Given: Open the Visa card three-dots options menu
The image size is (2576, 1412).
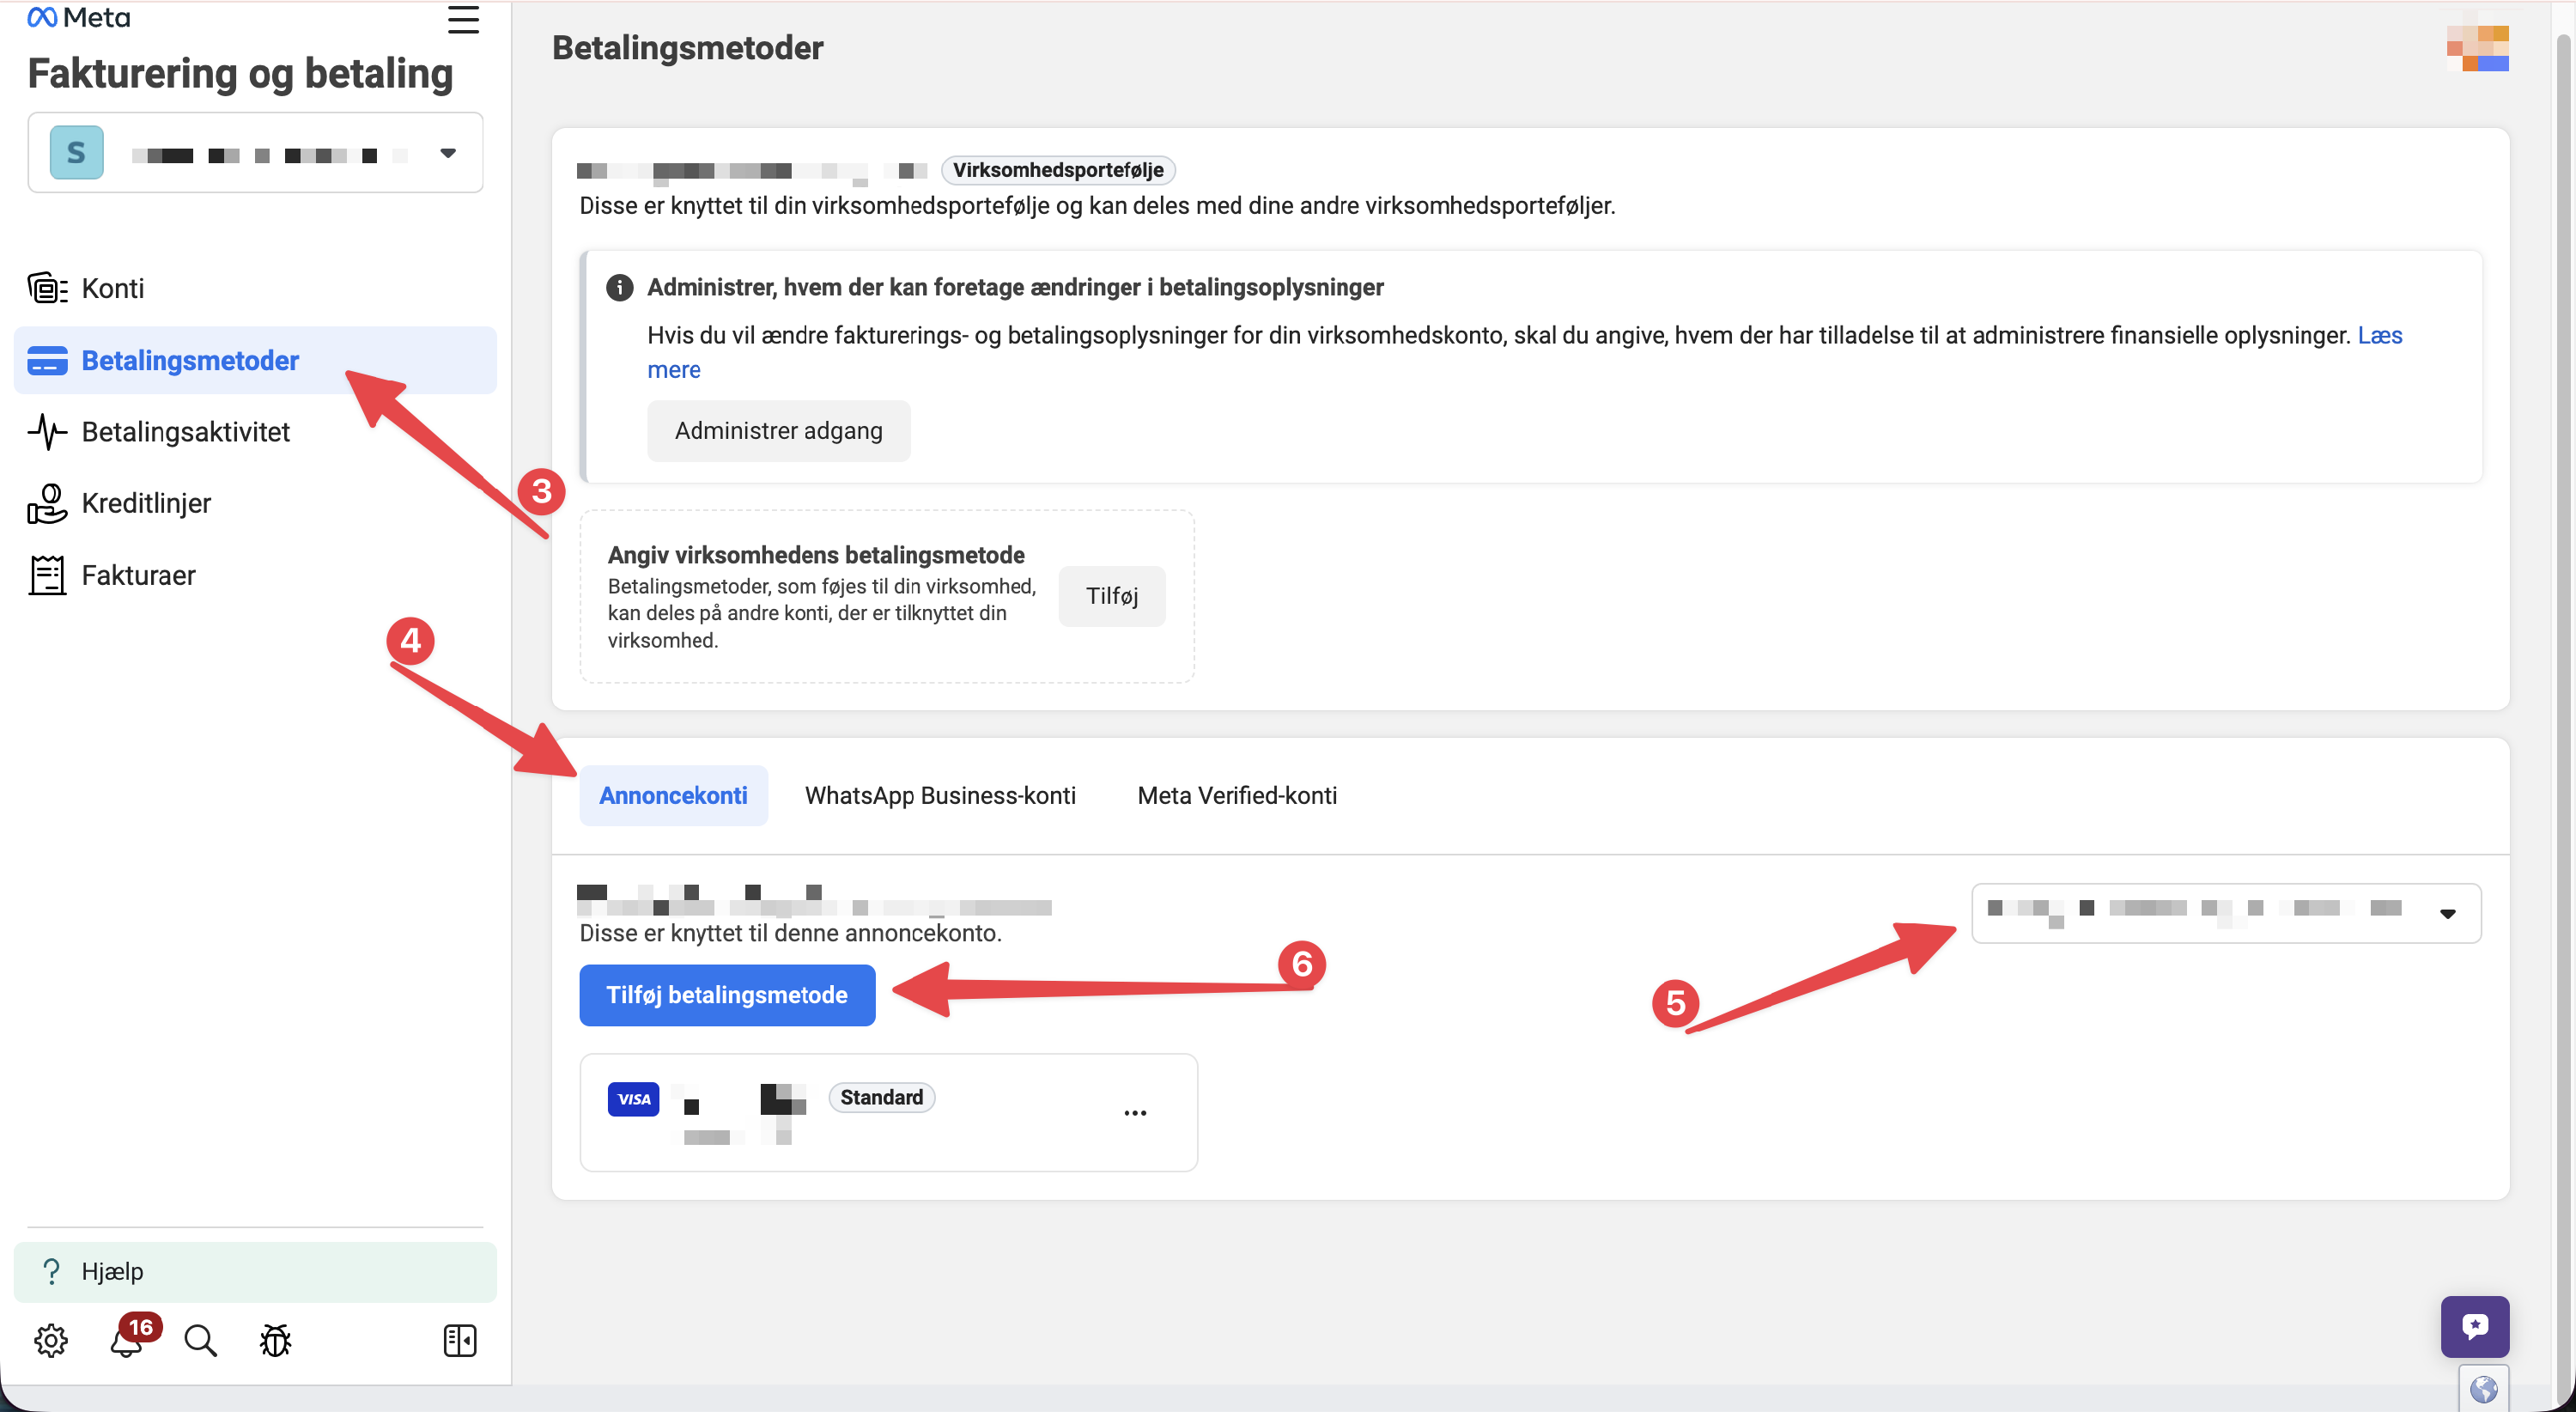Looking at the screenshot, I should coord(1134,1113).
